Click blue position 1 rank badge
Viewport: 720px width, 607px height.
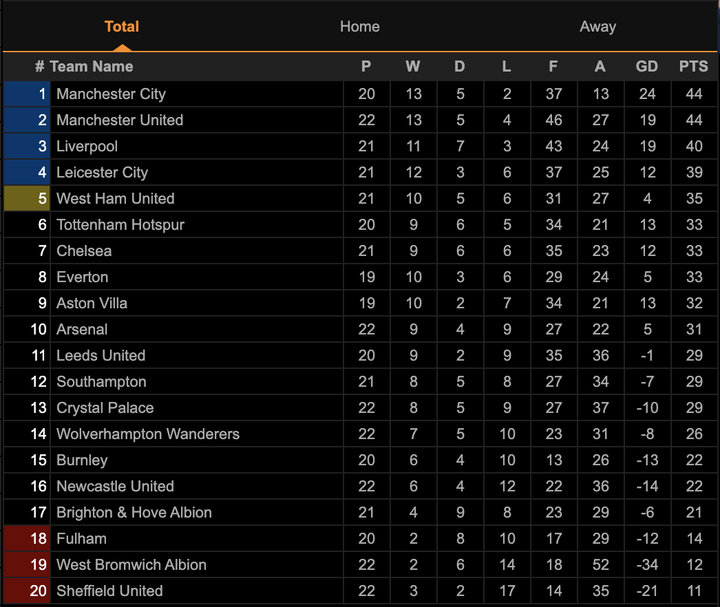(27, 94)
